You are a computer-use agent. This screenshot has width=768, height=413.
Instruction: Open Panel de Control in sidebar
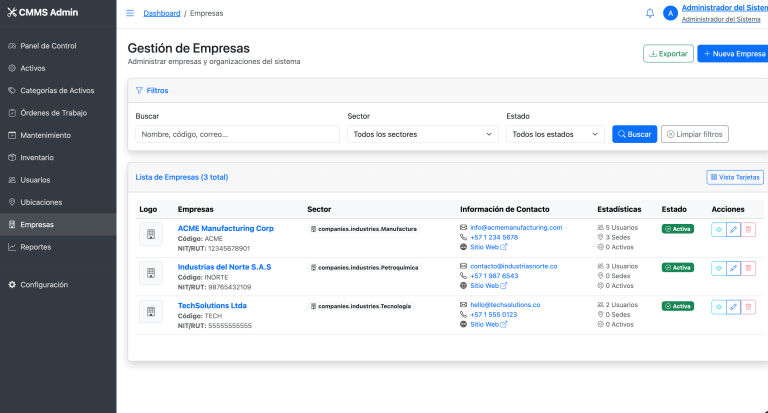[58, 46]
